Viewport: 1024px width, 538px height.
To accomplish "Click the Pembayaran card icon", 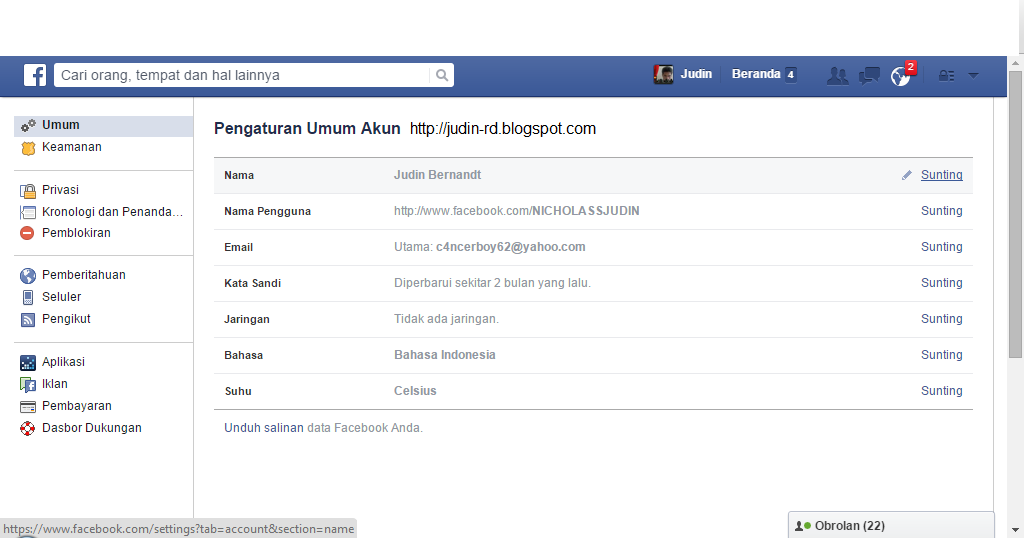I will (x=27, y=407).
